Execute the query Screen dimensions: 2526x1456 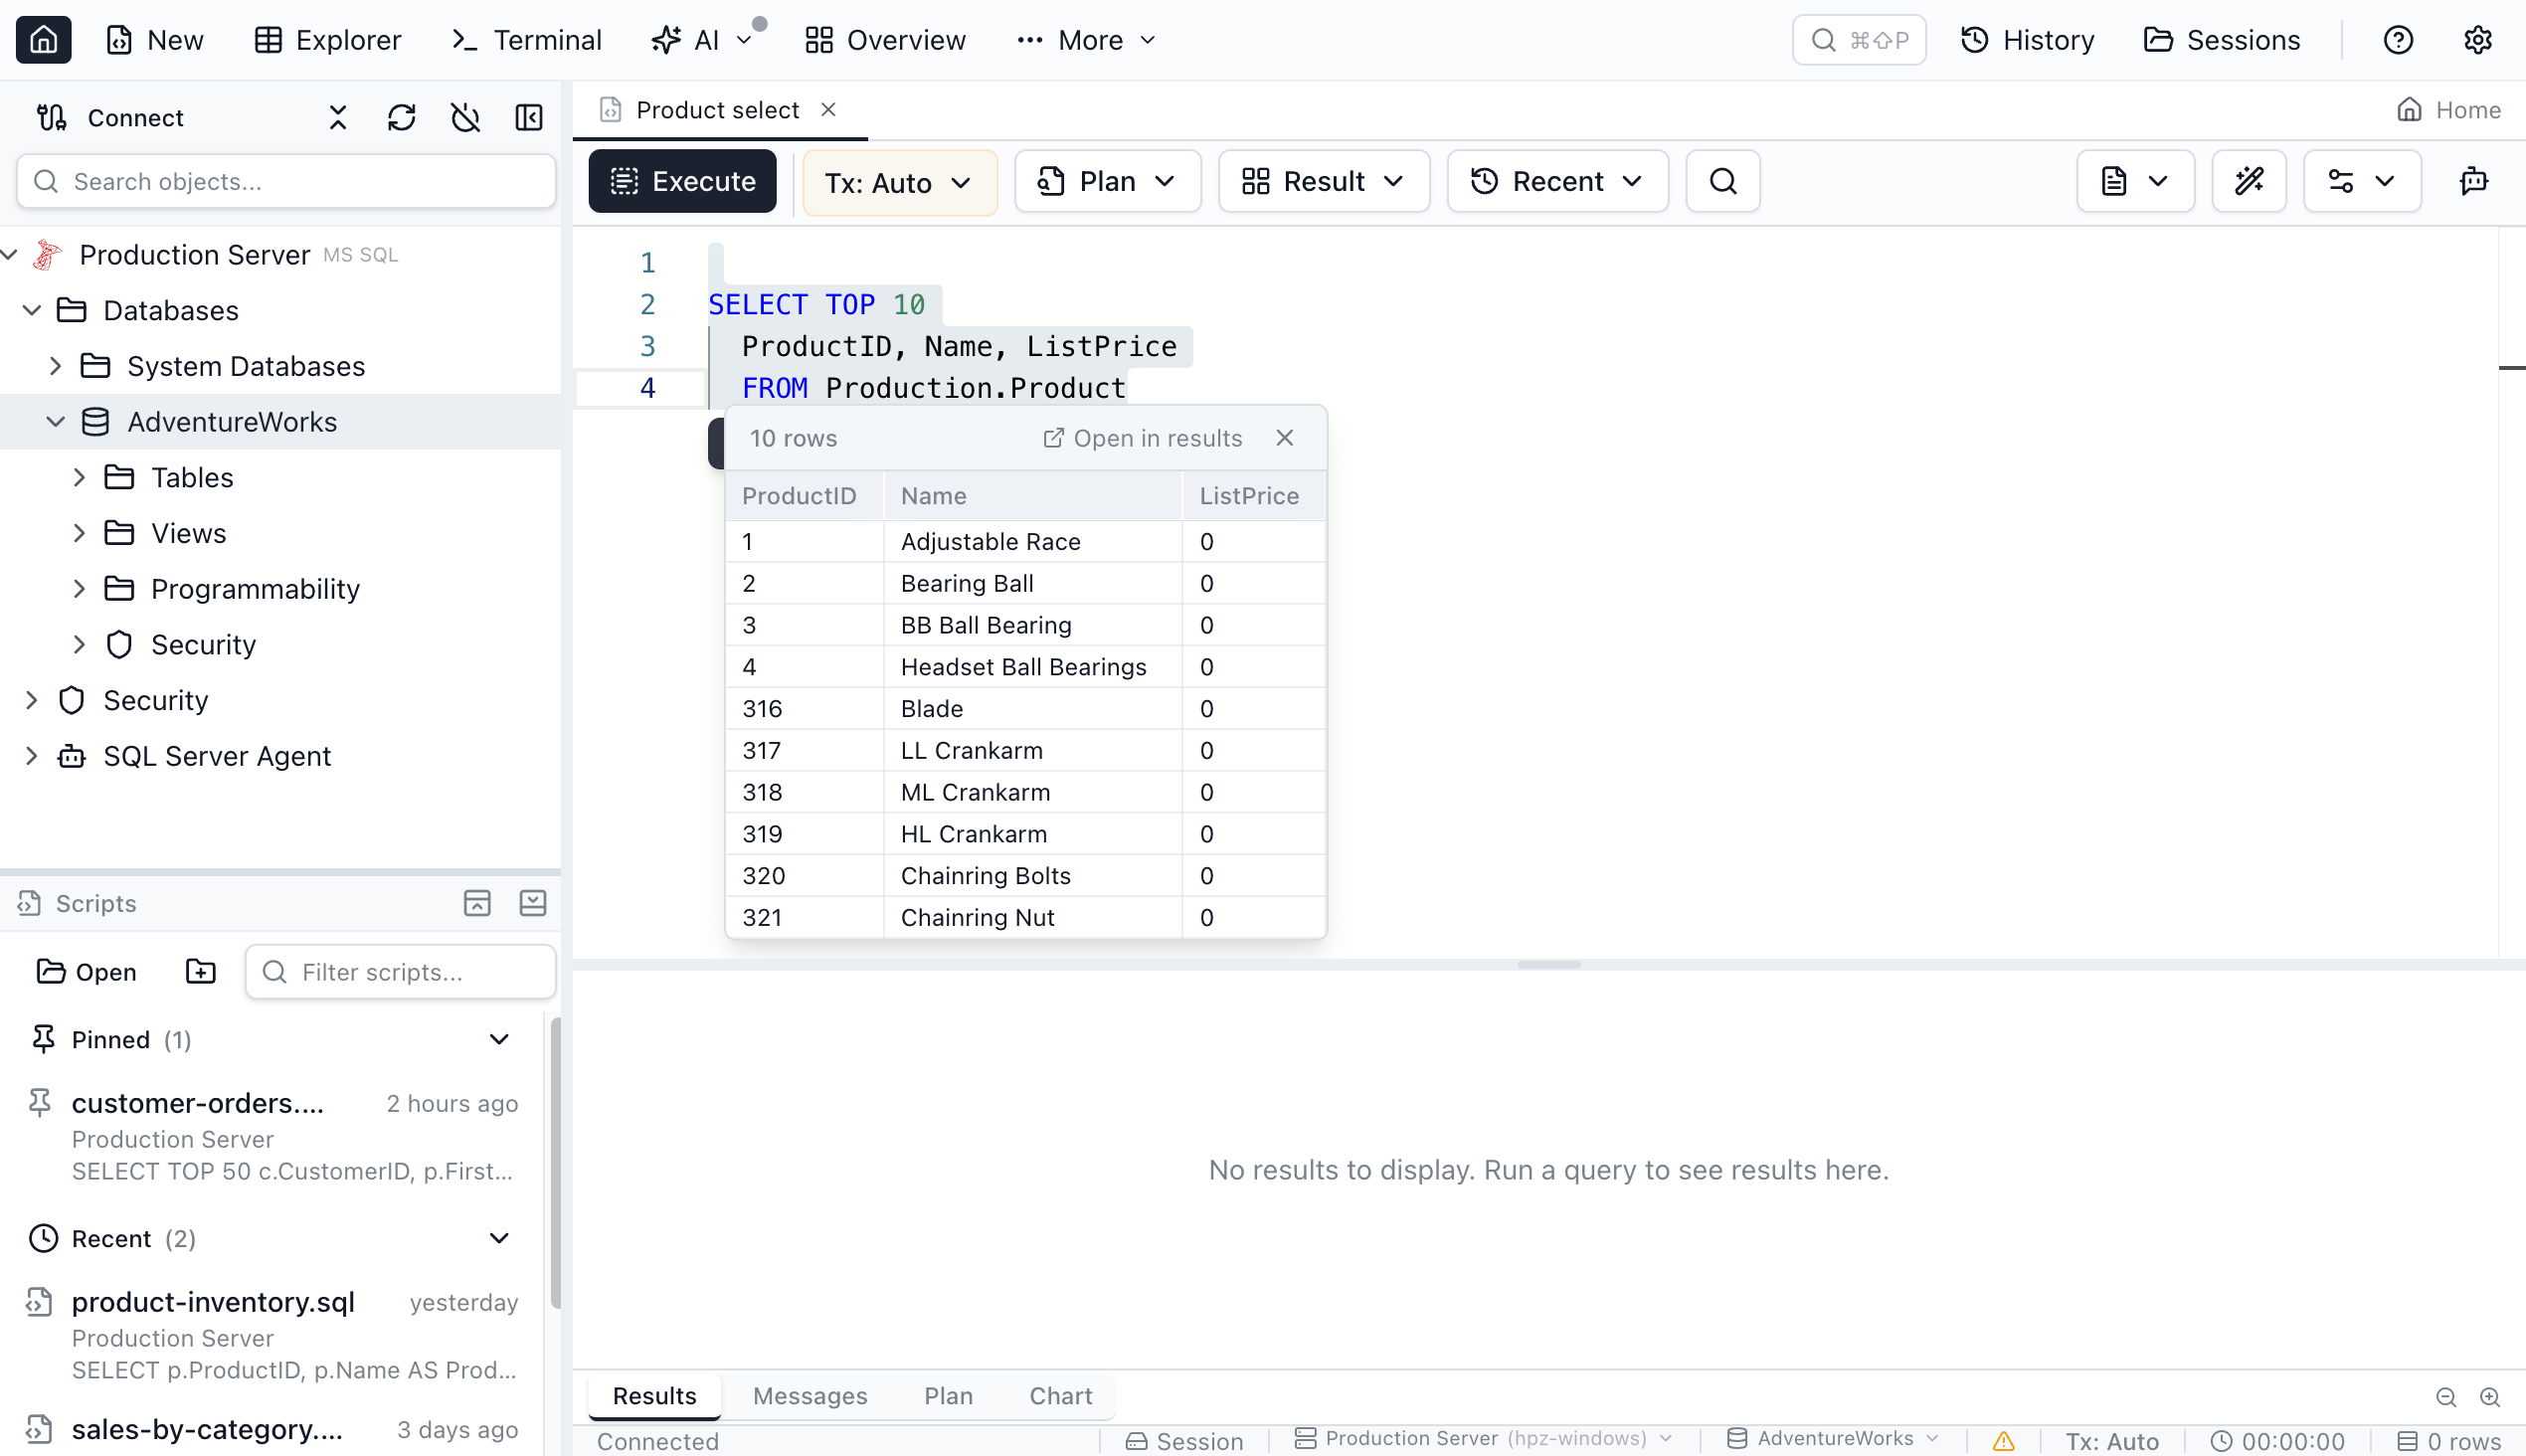[x=683, y=182]
